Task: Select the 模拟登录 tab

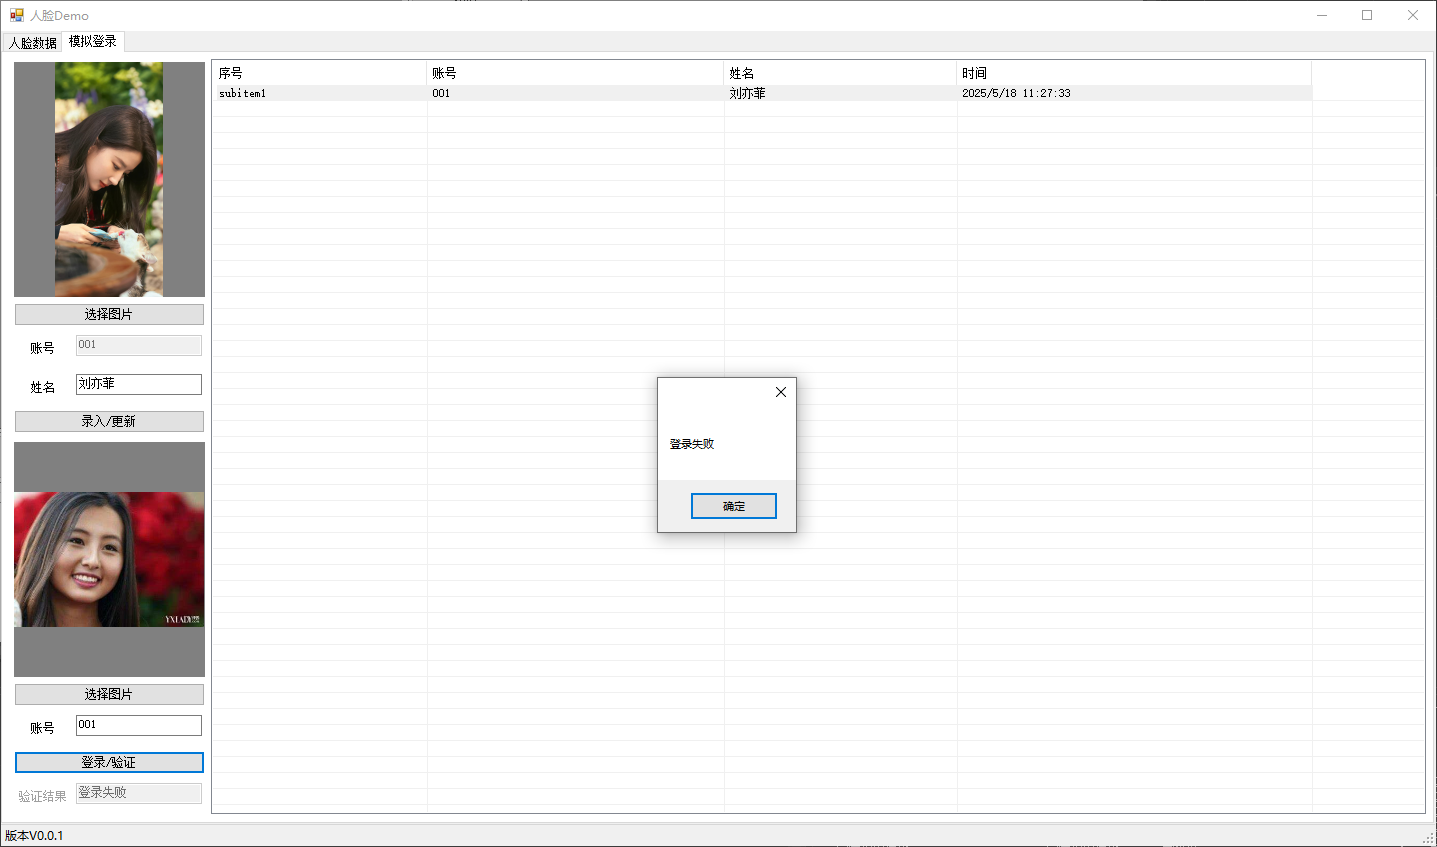Action: 93,41
